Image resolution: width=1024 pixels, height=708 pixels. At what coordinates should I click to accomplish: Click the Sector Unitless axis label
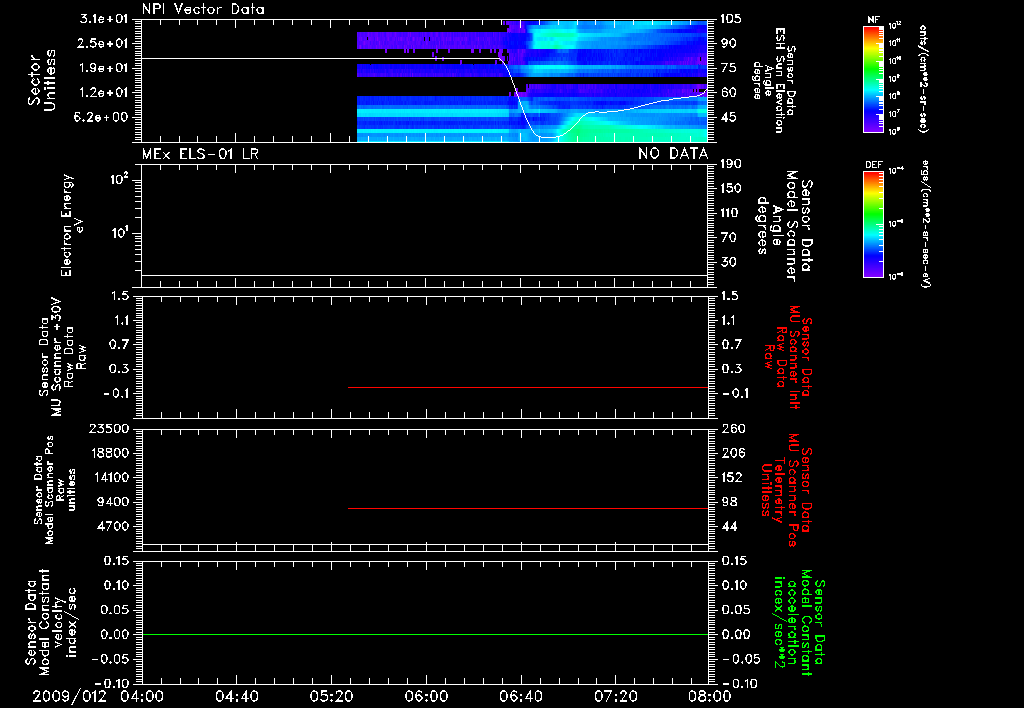click(42, 80)
